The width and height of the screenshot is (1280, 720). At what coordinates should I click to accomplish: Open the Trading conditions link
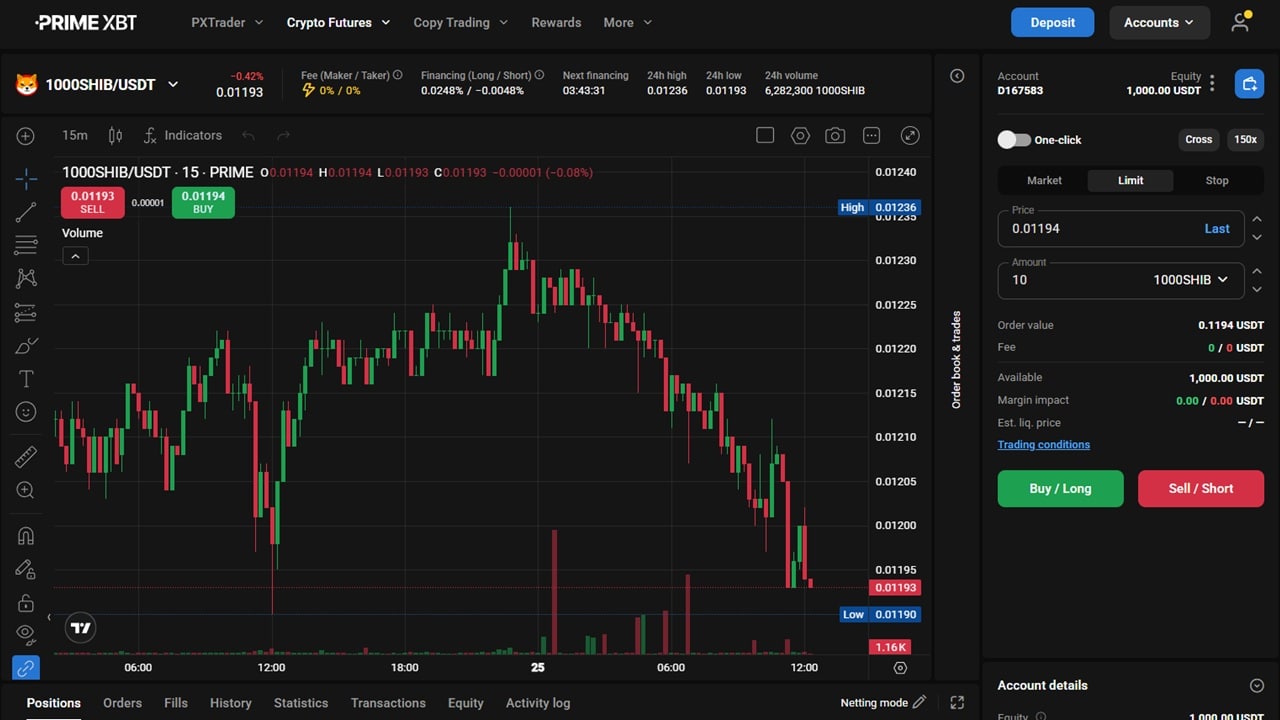tap(1043, 444)
